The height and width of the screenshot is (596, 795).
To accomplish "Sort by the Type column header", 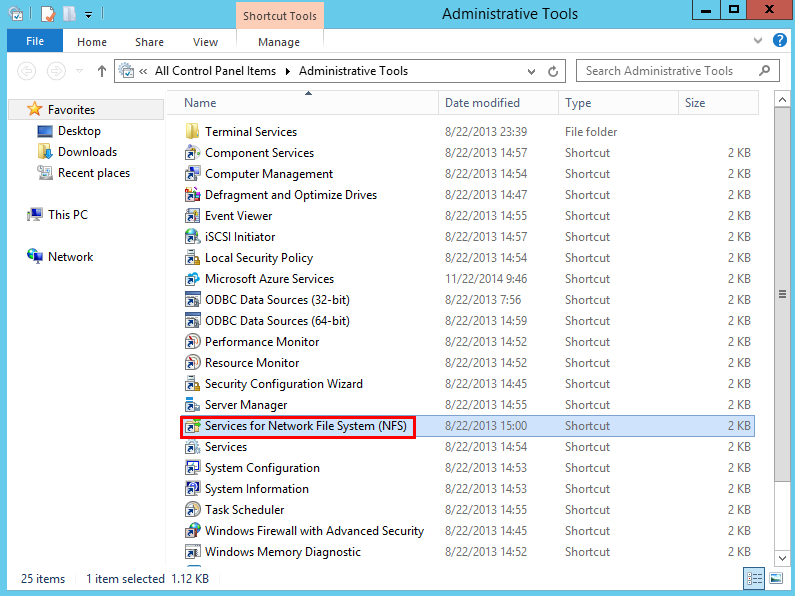I will tap(618, 103).
